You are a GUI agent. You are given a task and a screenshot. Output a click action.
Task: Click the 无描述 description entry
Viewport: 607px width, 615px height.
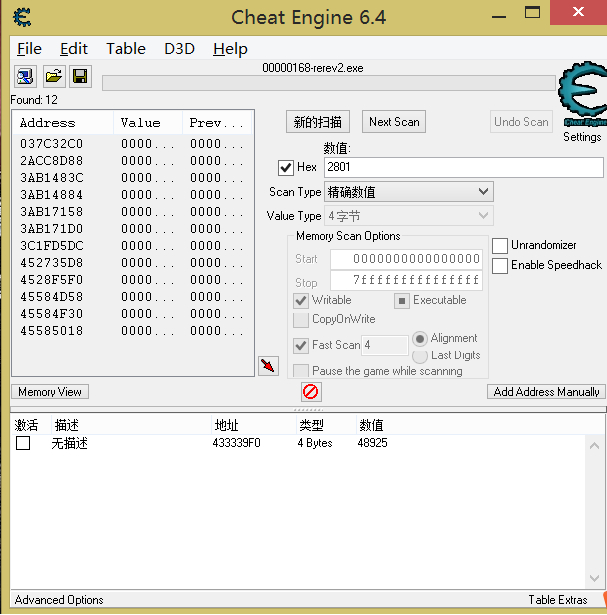click(69, 444)
